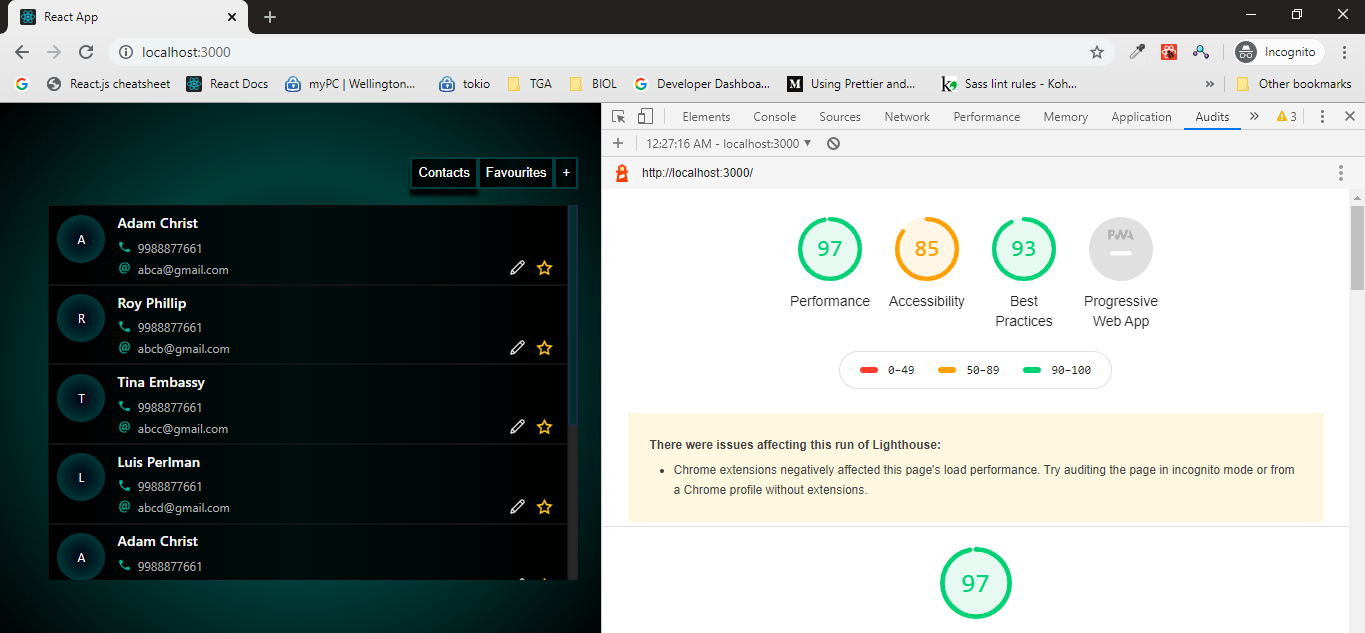The height and width of the screenshot is (633, 1365).
Task: Open the Memory panel
Action: click(x=1066, y=117)
